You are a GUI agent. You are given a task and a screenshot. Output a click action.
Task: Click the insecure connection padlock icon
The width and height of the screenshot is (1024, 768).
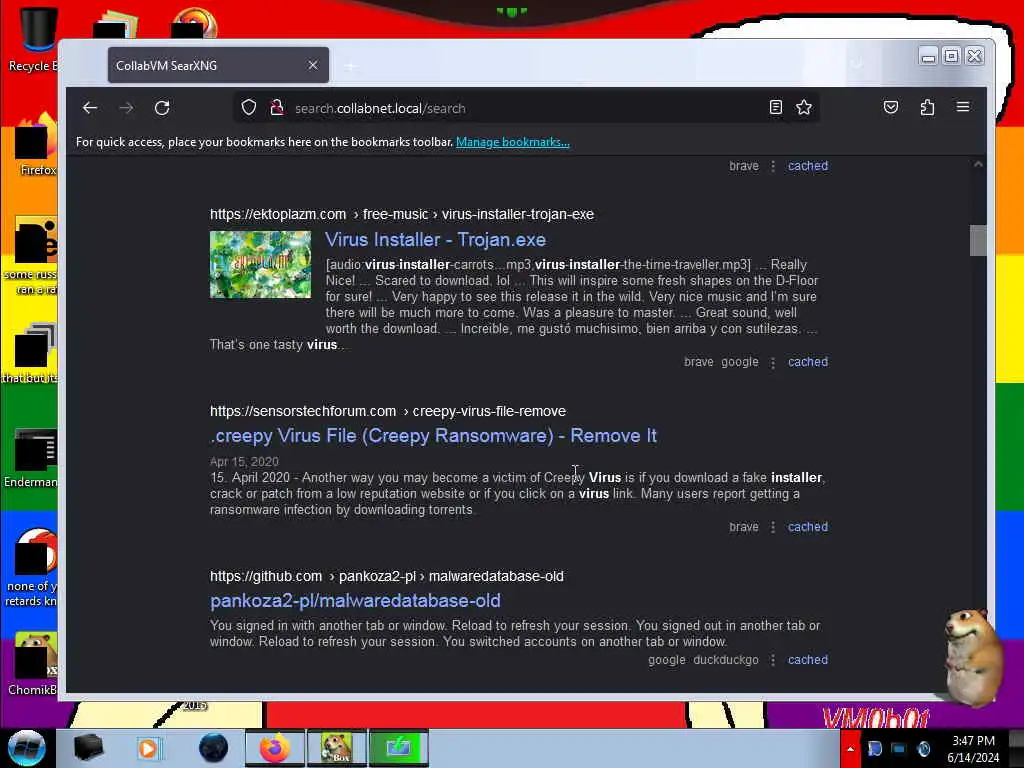(277, 107)
